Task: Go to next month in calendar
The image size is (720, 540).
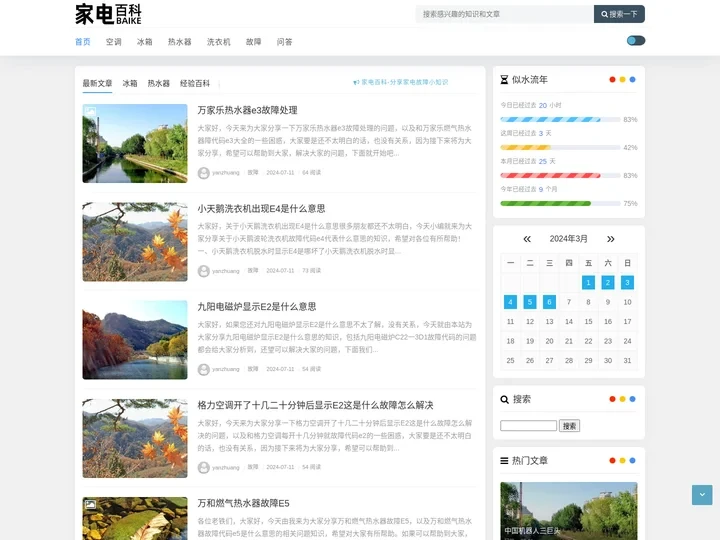Action: coord(611,239)
